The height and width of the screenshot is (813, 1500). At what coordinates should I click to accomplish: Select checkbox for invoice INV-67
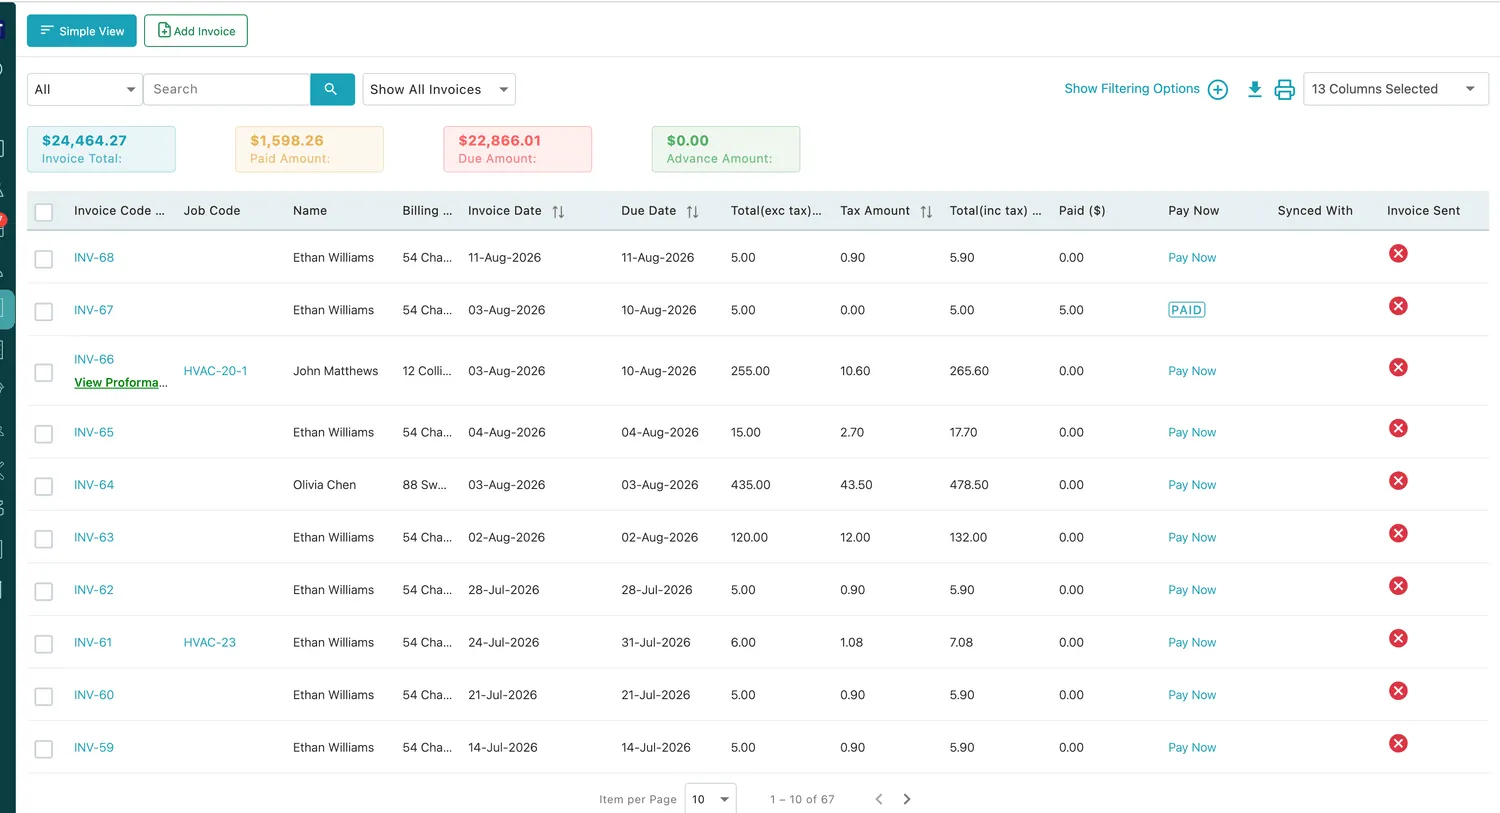44,312
